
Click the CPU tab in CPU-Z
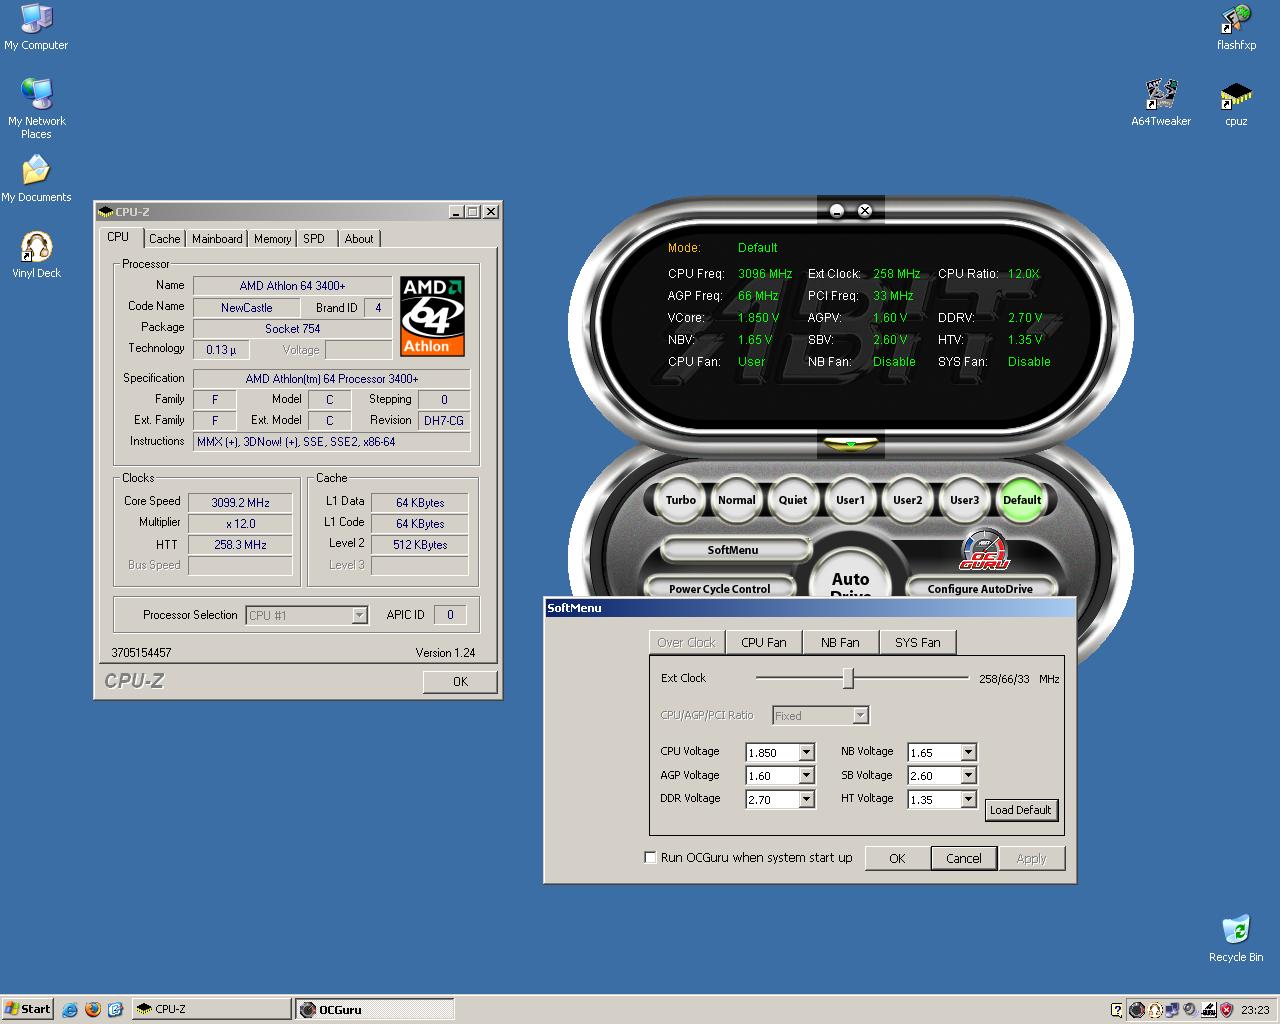pyautogui.click(x=118, y=237)
